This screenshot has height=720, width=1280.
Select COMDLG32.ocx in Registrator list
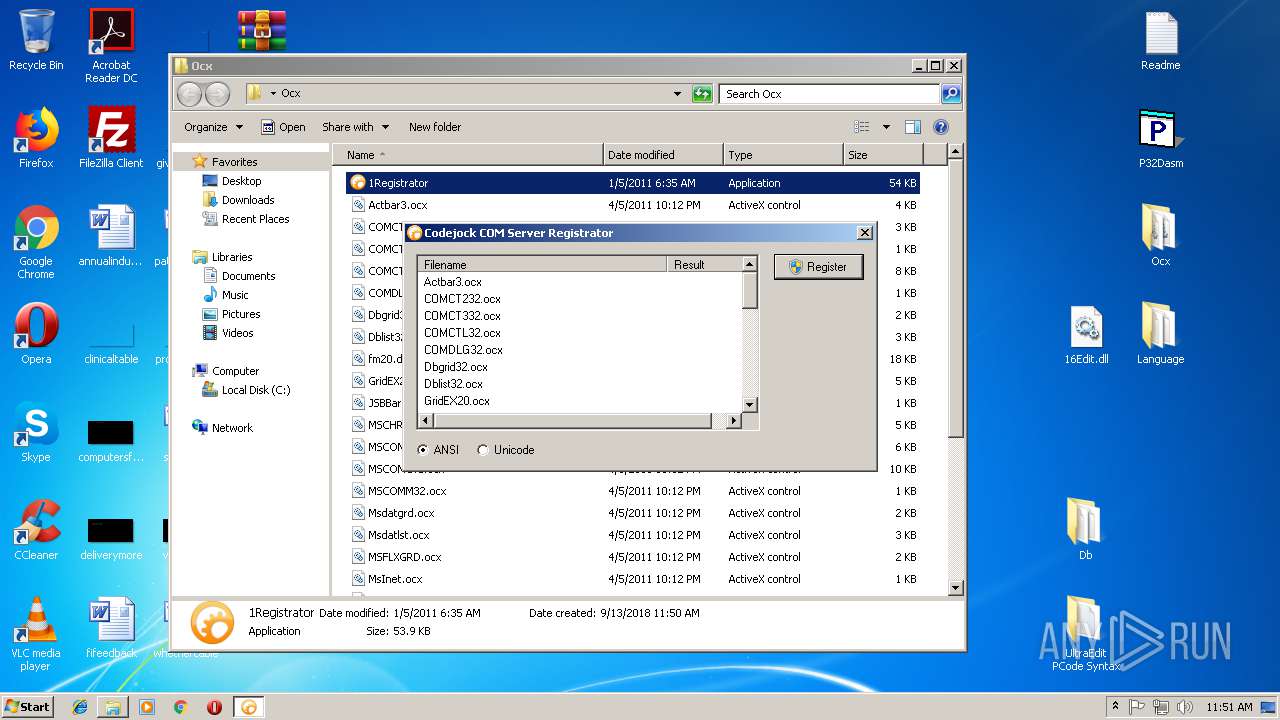[463, 350]
